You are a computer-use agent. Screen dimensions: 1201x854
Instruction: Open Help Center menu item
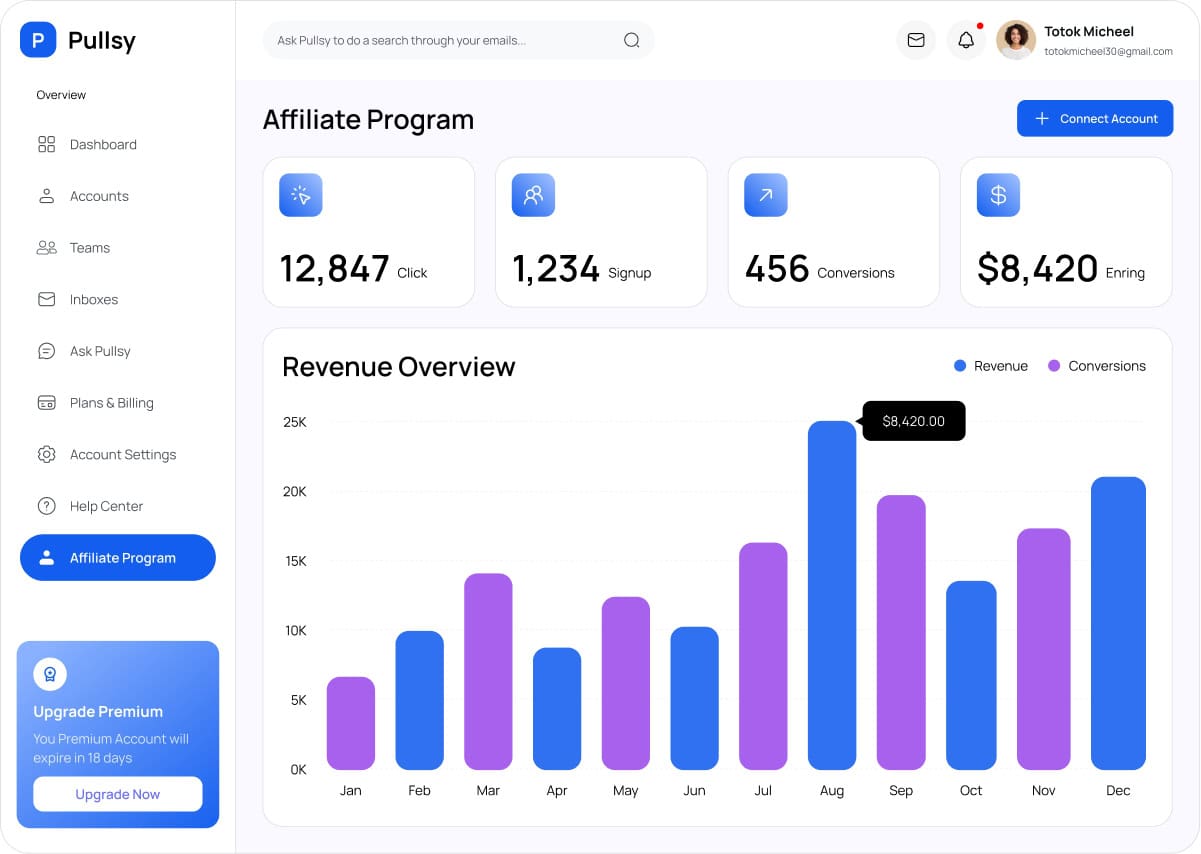tap(118, 506)
